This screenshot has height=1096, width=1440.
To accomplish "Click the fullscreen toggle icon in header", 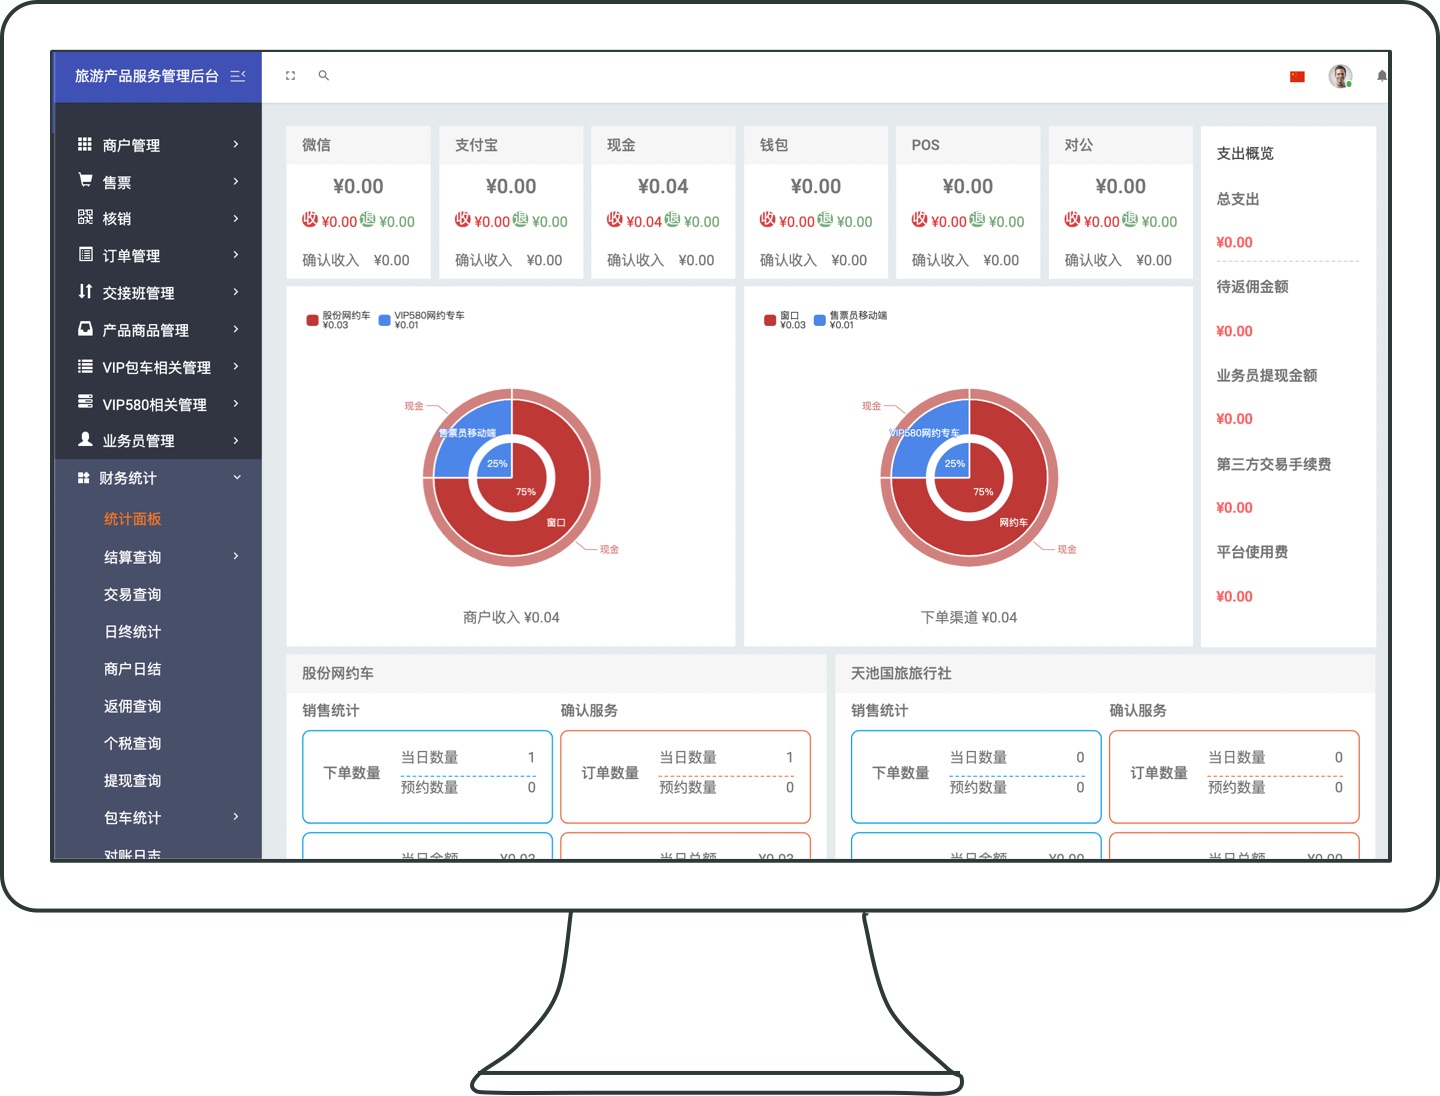I will (x=291, y=76).
